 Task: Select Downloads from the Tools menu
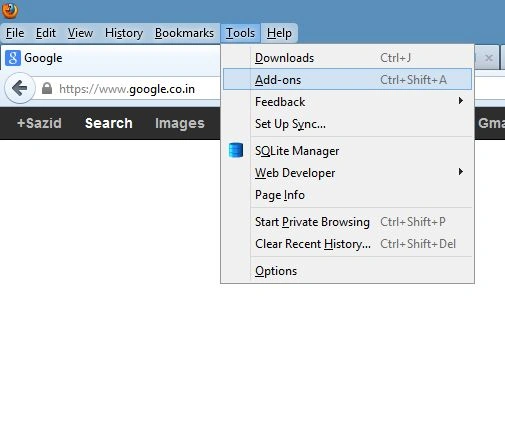click(x=347, y=58)
